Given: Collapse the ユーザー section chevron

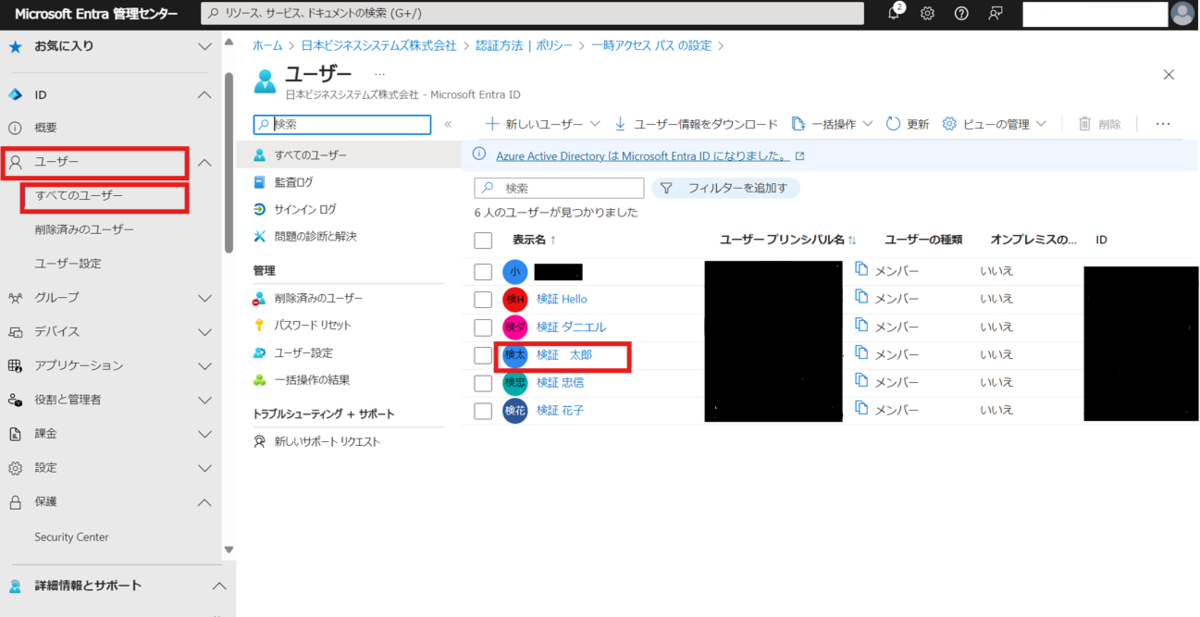Looking at the screenshot, I should click(x=204, y=162).
